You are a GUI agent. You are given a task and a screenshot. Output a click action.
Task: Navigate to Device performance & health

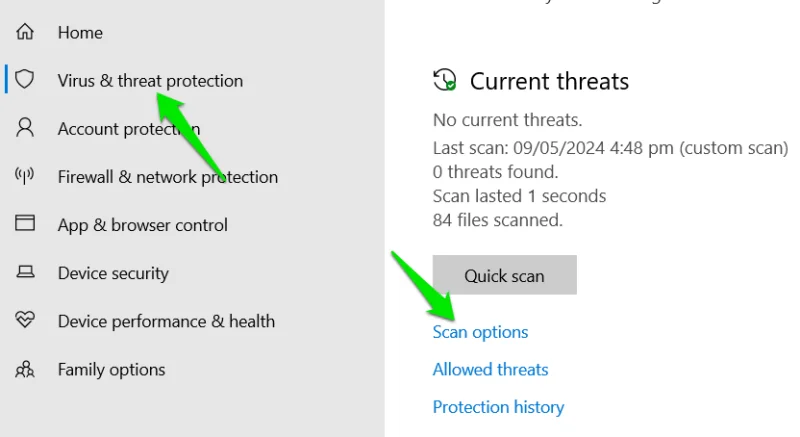tap(166, 321)
